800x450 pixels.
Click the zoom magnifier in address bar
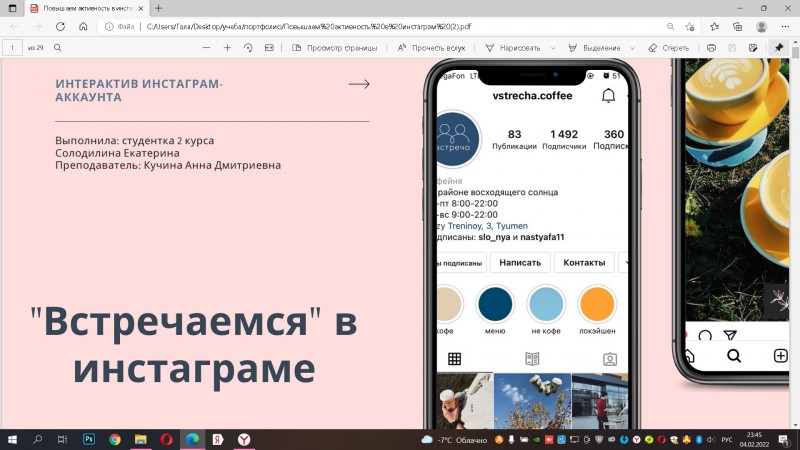670,27
